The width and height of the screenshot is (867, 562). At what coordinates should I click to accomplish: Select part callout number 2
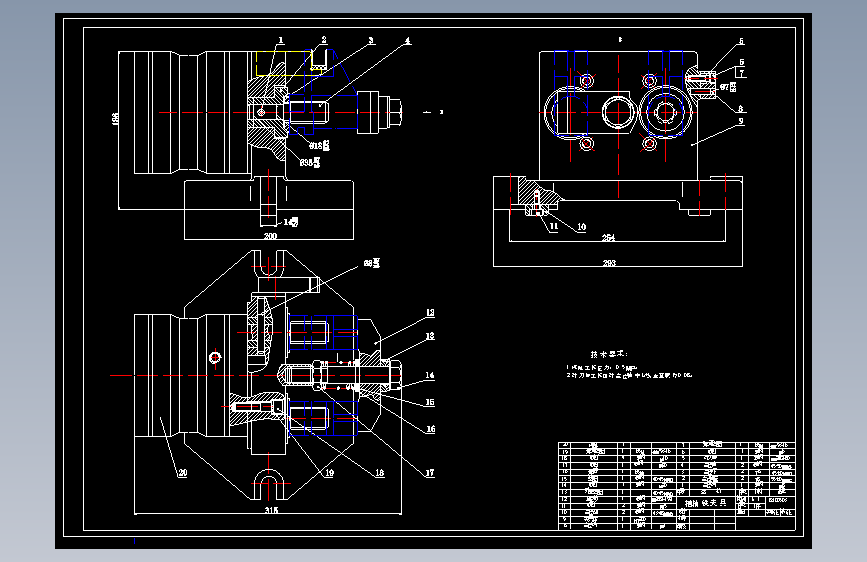point(324,40)
